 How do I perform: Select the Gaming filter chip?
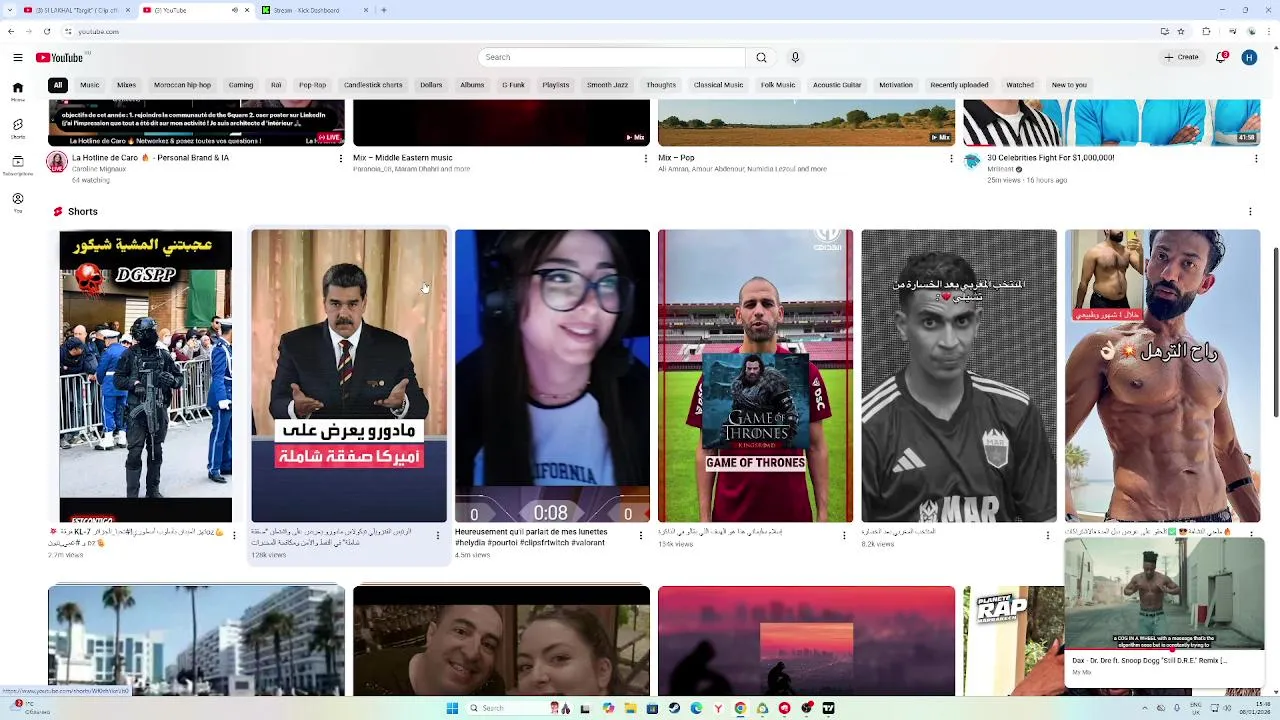pyautogui.click(x=241, y=85)
